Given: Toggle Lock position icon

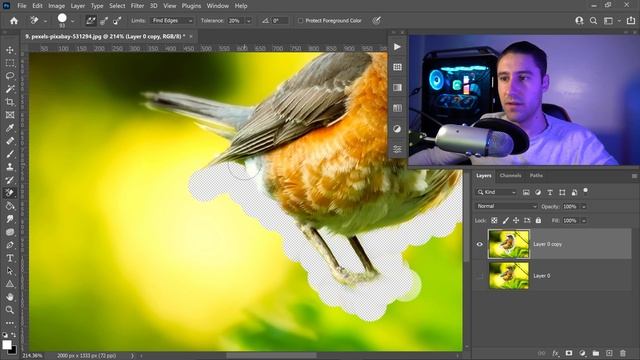Looking at the screenshot, I should pyautogui.click(x=516, y=220).
